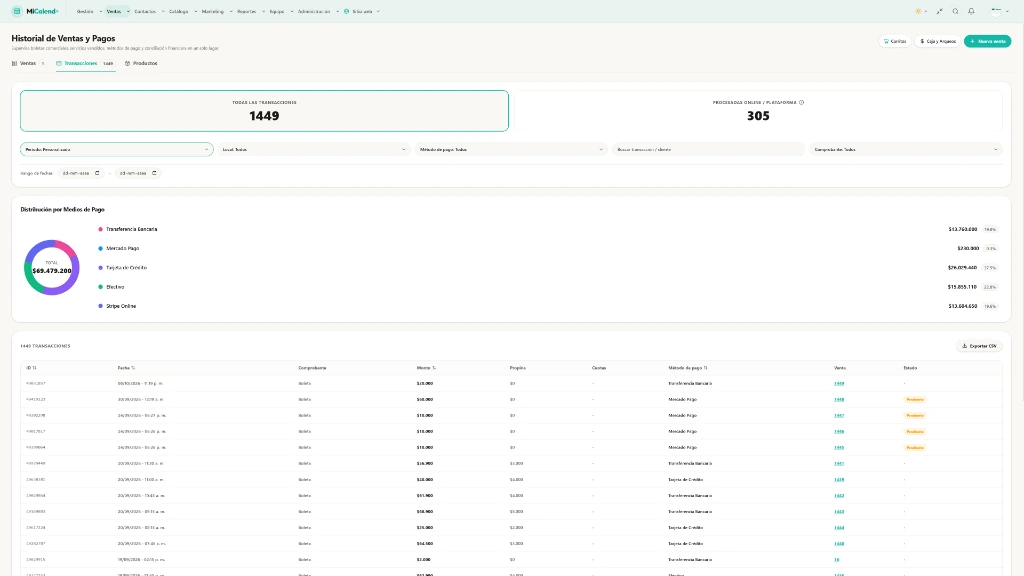Click the Nueva venta button
Image resolution: width=1024 pixels, height=576 pixels.
tap(987, 41)
